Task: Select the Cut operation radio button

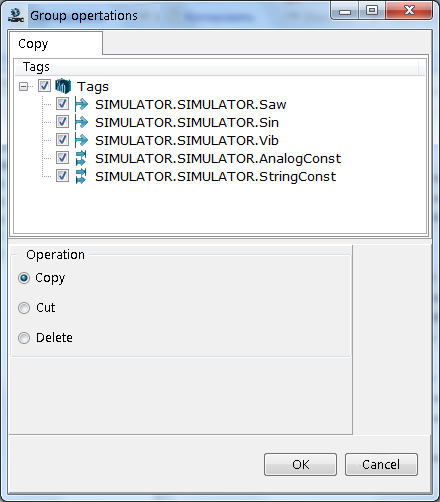Action: pos(24,308)
